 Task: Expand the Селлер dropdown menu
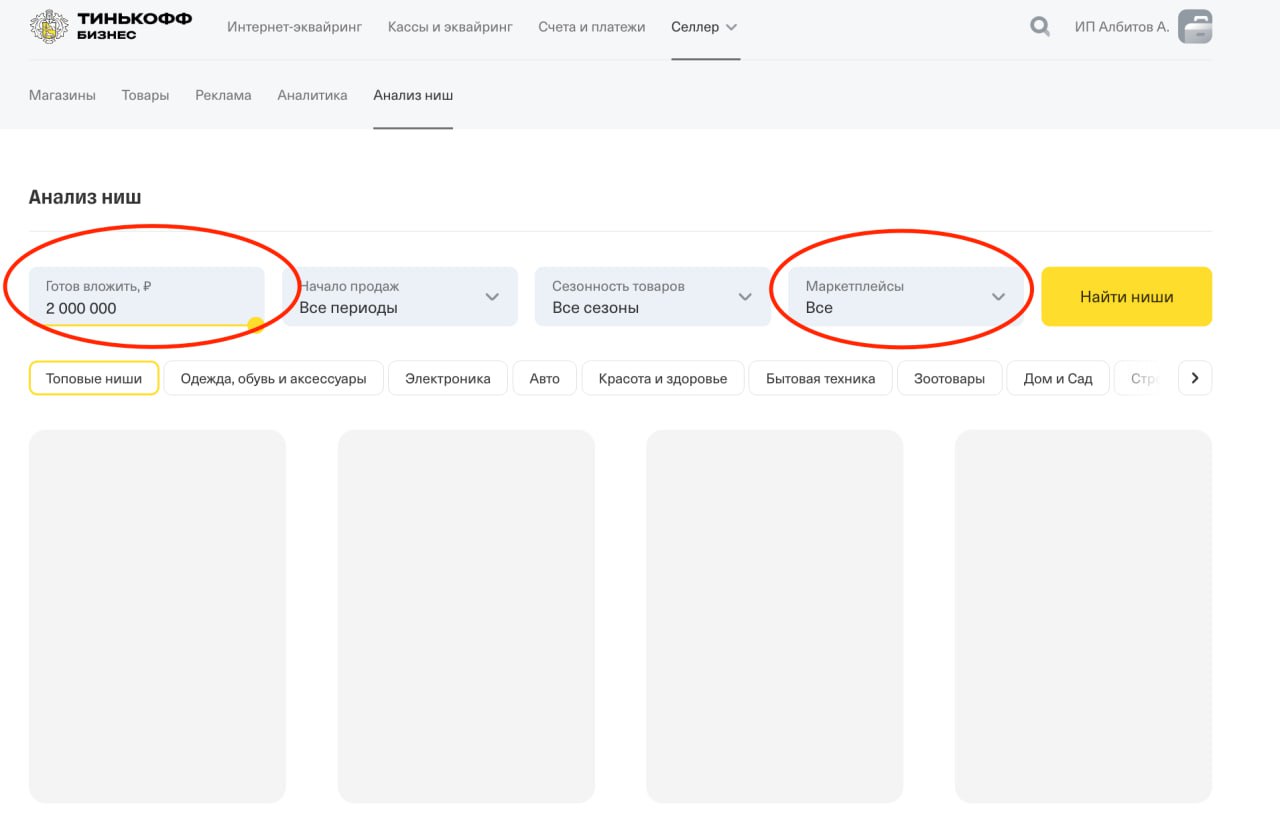tap(705, 27)
